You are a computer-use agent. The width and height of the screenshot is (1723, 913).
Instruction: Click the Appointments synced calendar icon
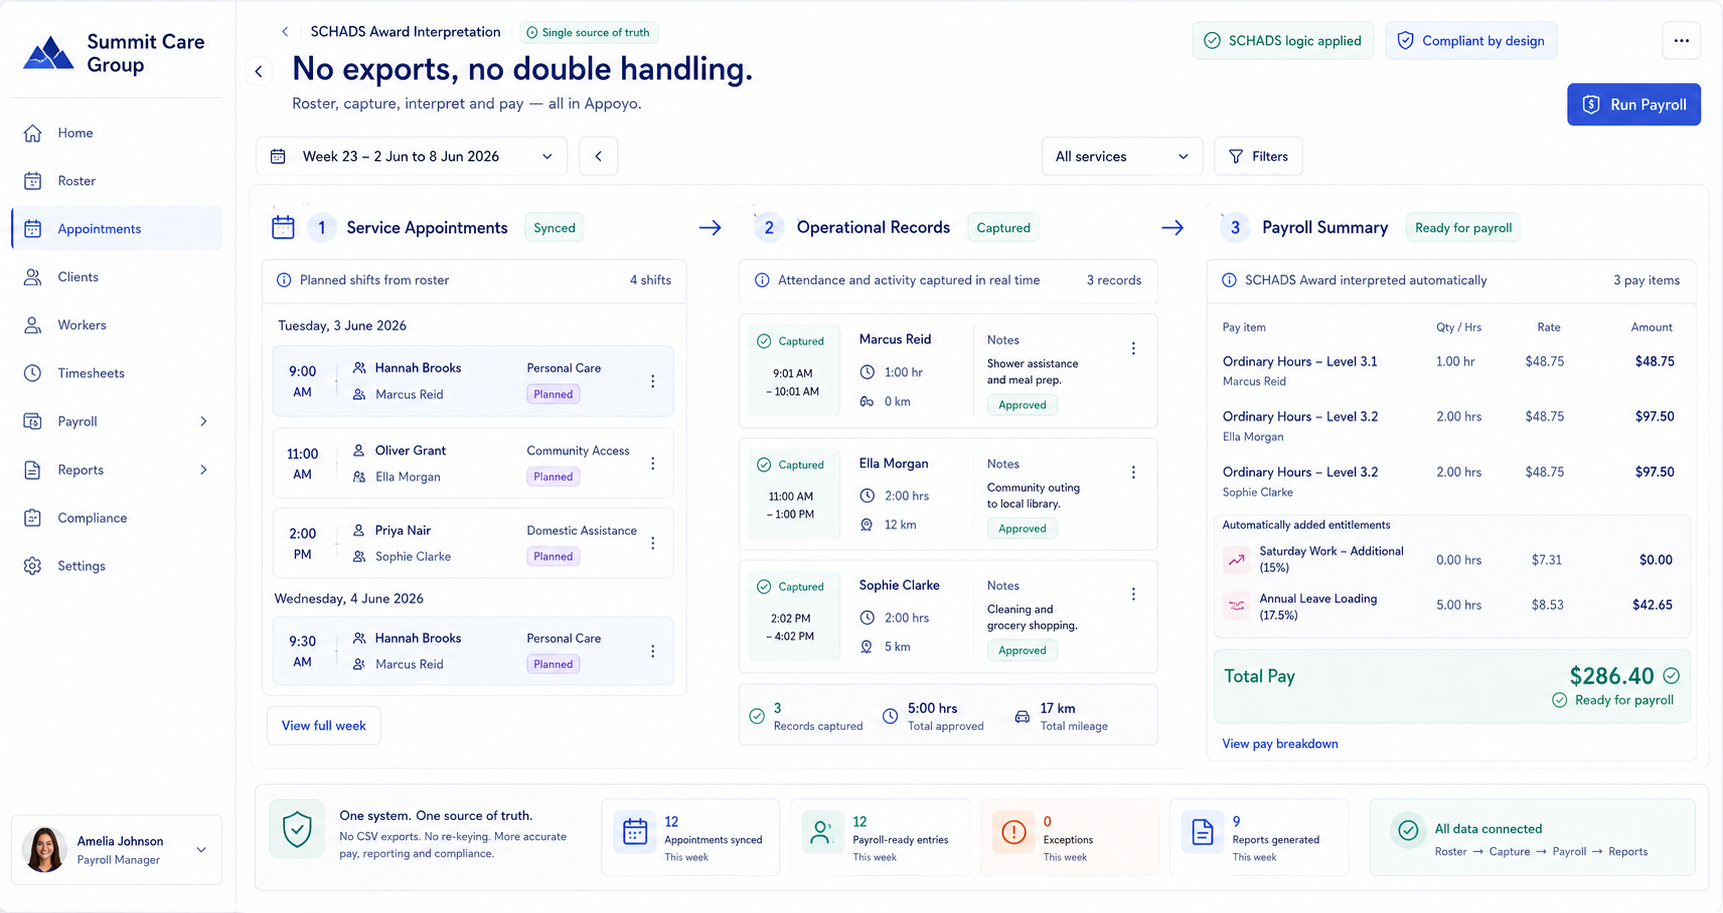point(635,832)
